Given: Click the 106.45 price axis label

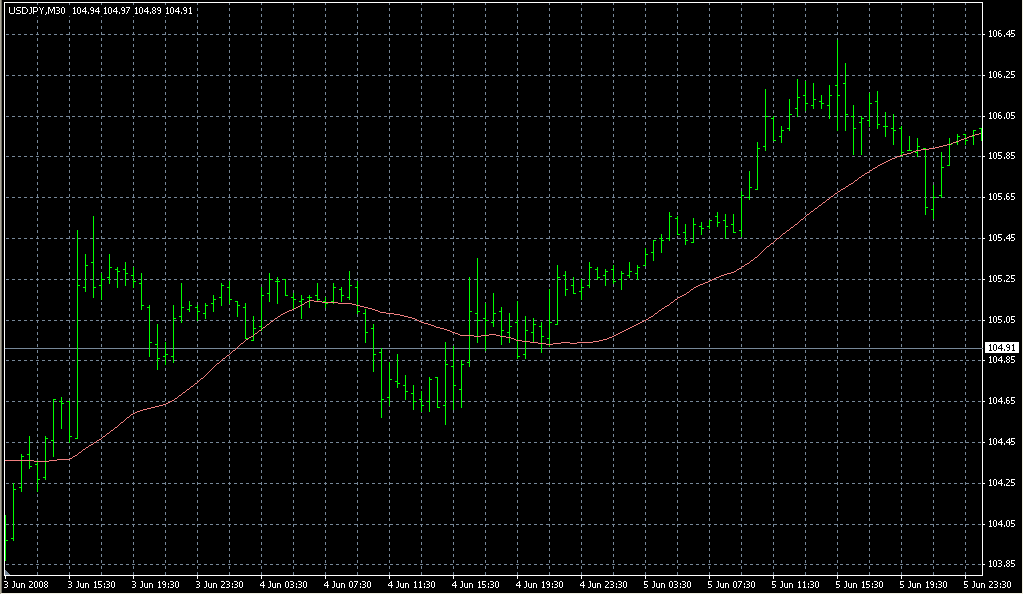Looking at the screenshot, I should click(x=1001, y=34).
